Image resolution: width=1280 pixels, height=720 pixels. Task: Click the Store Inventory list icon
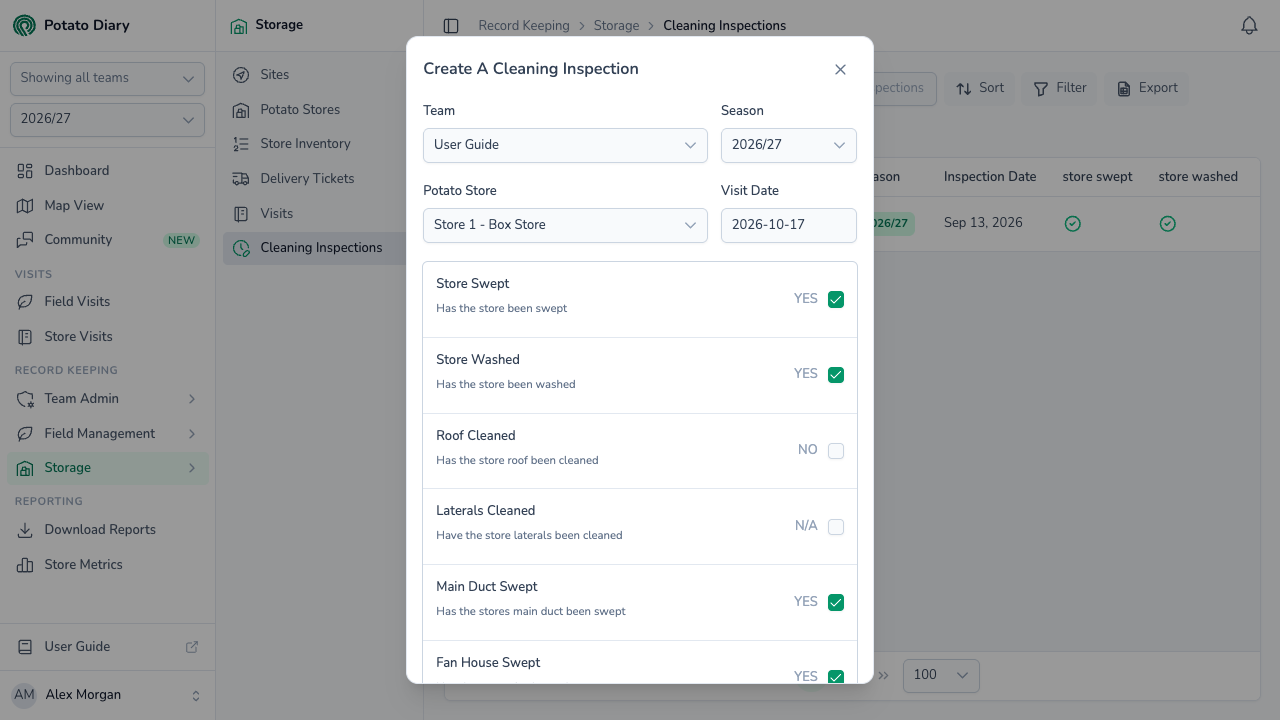241,144
